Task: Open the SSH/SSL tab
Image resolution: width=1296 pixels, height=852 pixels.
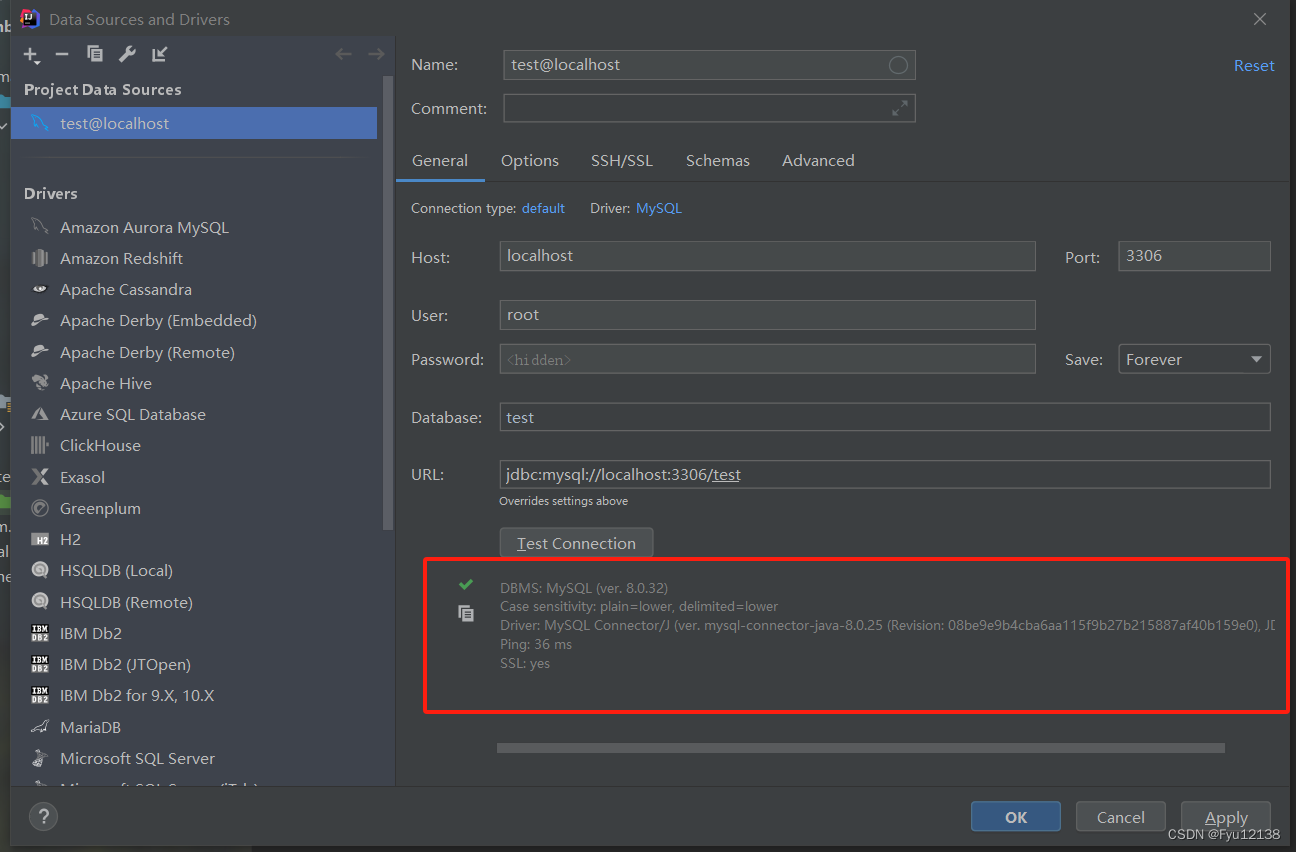Action: (622, 160)
